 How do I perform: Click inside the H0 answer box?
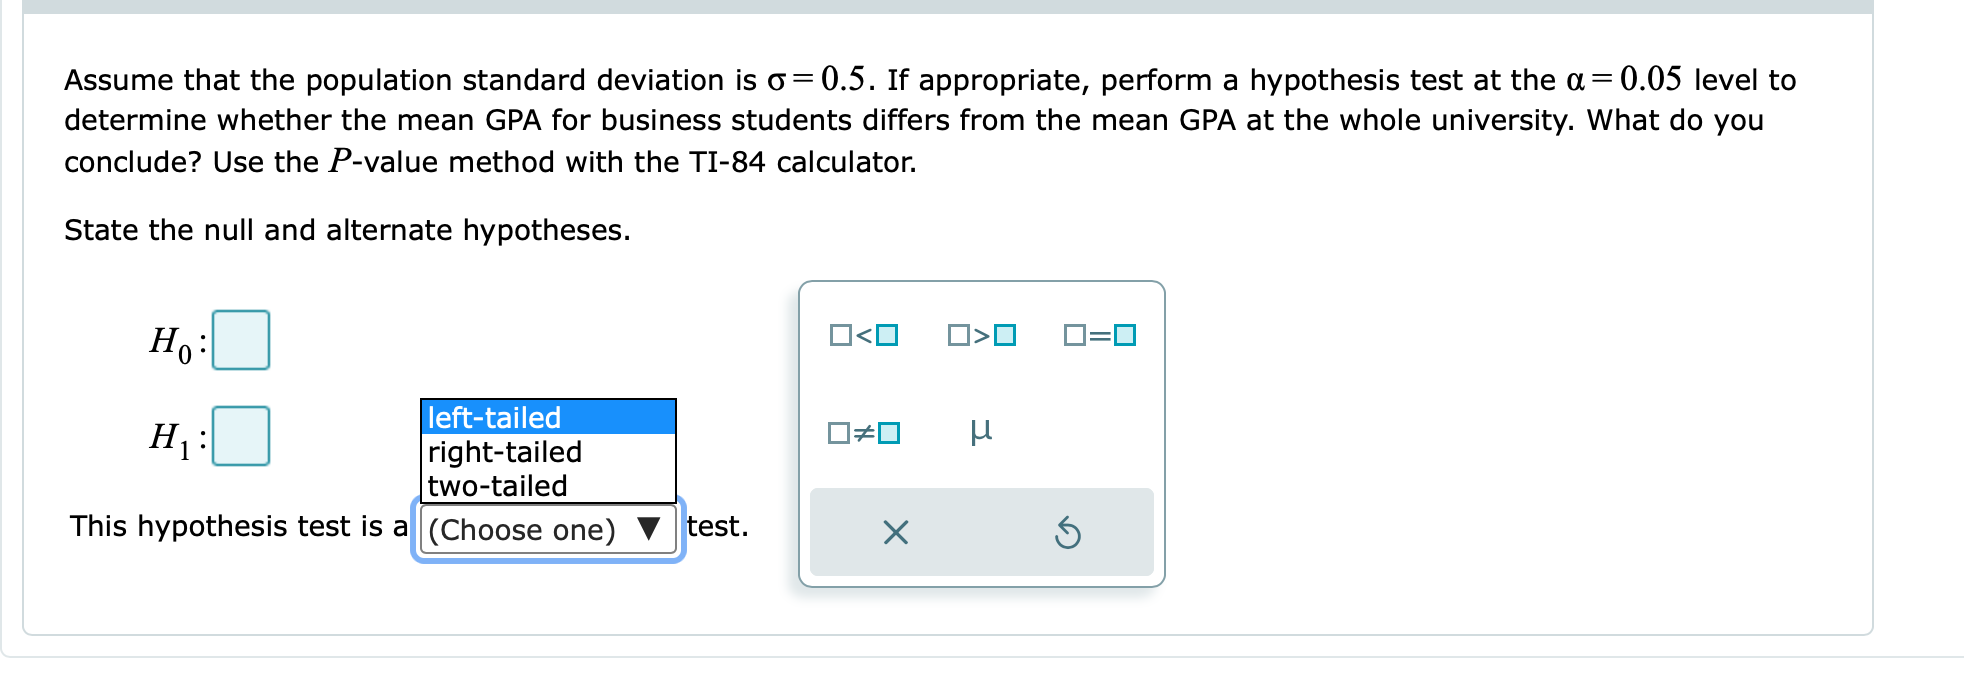(x=243, y=340)
